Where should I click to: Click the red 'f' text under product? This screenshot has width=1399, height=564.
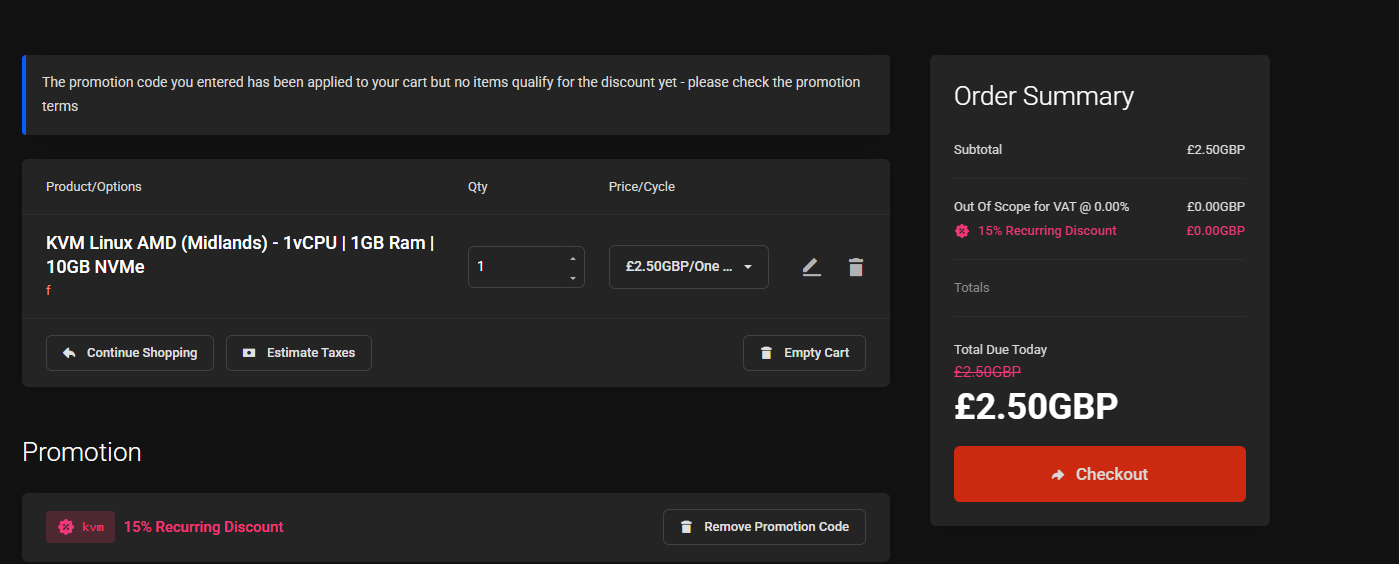click(48, 291)
